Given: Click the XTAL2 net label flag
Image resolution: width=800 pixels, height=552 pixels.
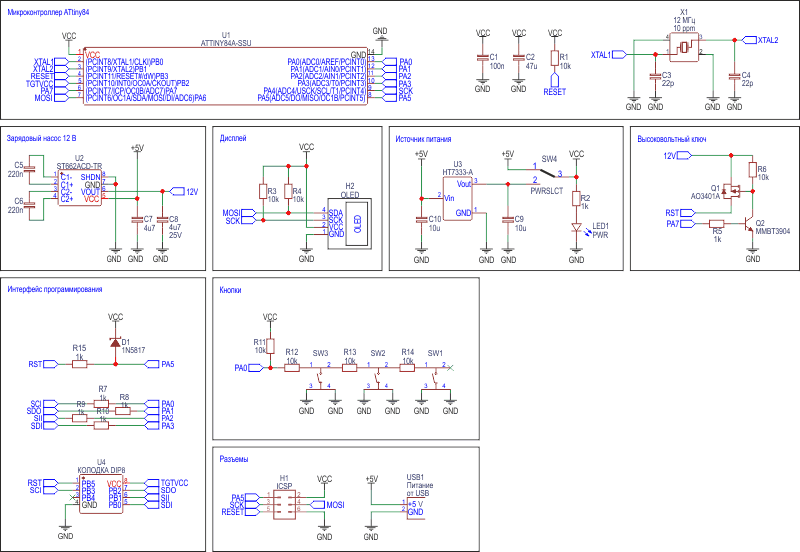Looking at the screenshot, I should pyautogui.click(x=760, y=40).
